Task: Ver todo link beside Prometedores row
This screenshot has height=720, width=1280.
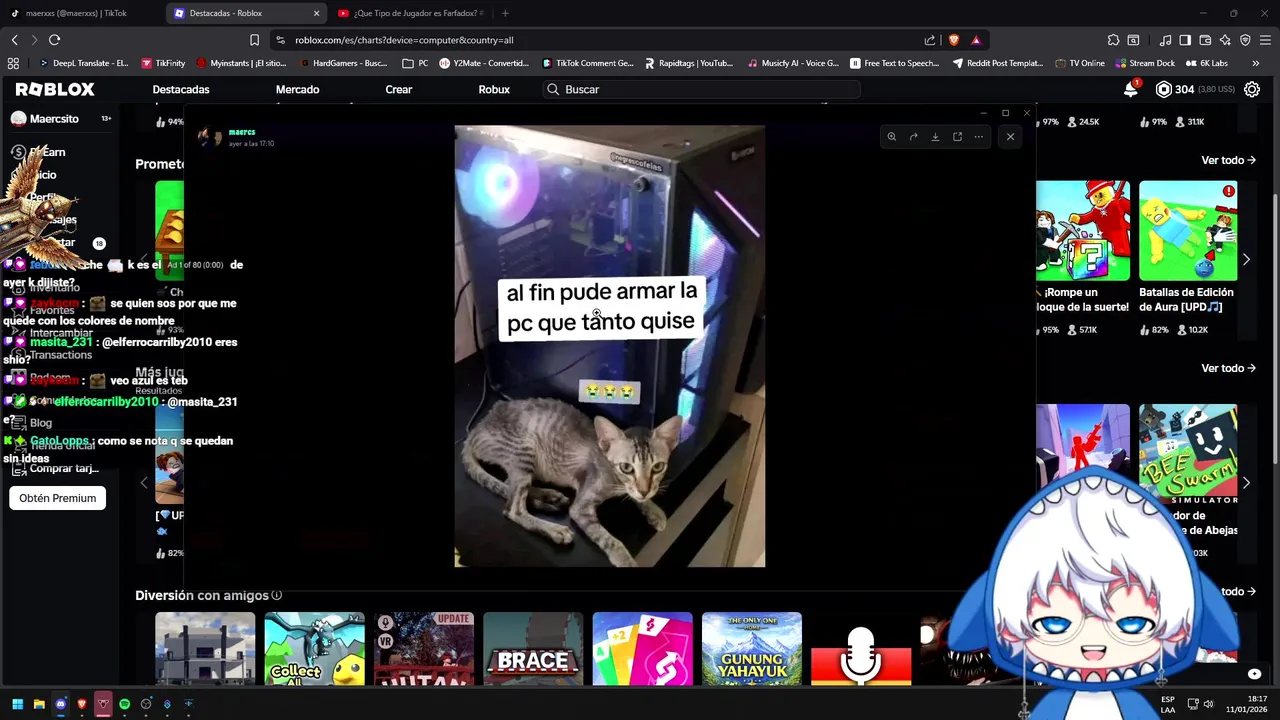Action: click(x=1228, y=160)
